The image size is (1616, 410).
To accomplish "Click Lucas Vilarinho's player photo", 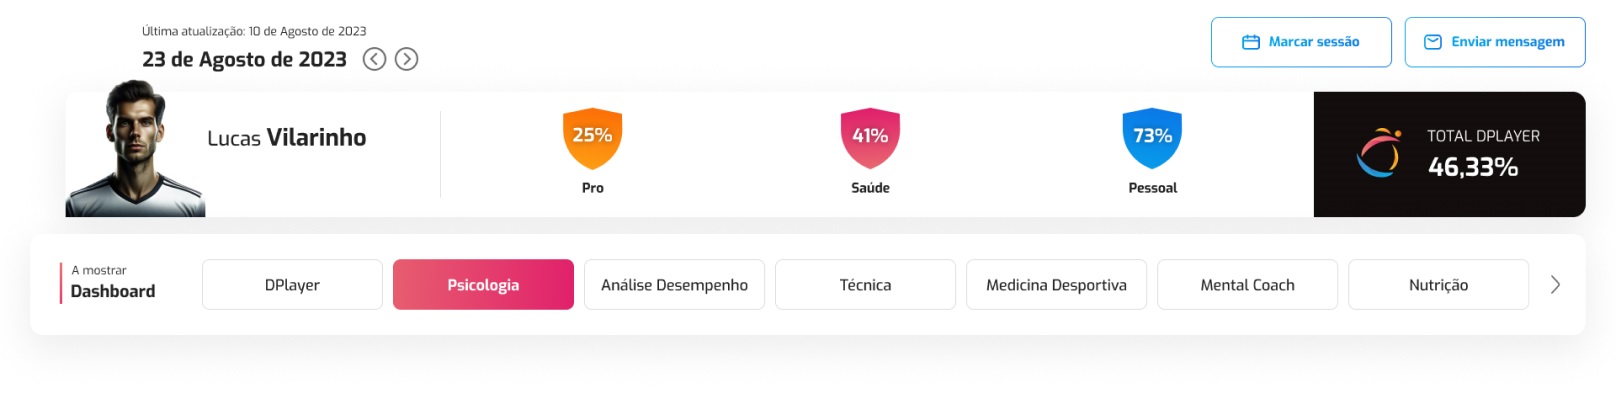I will (136, 150).
